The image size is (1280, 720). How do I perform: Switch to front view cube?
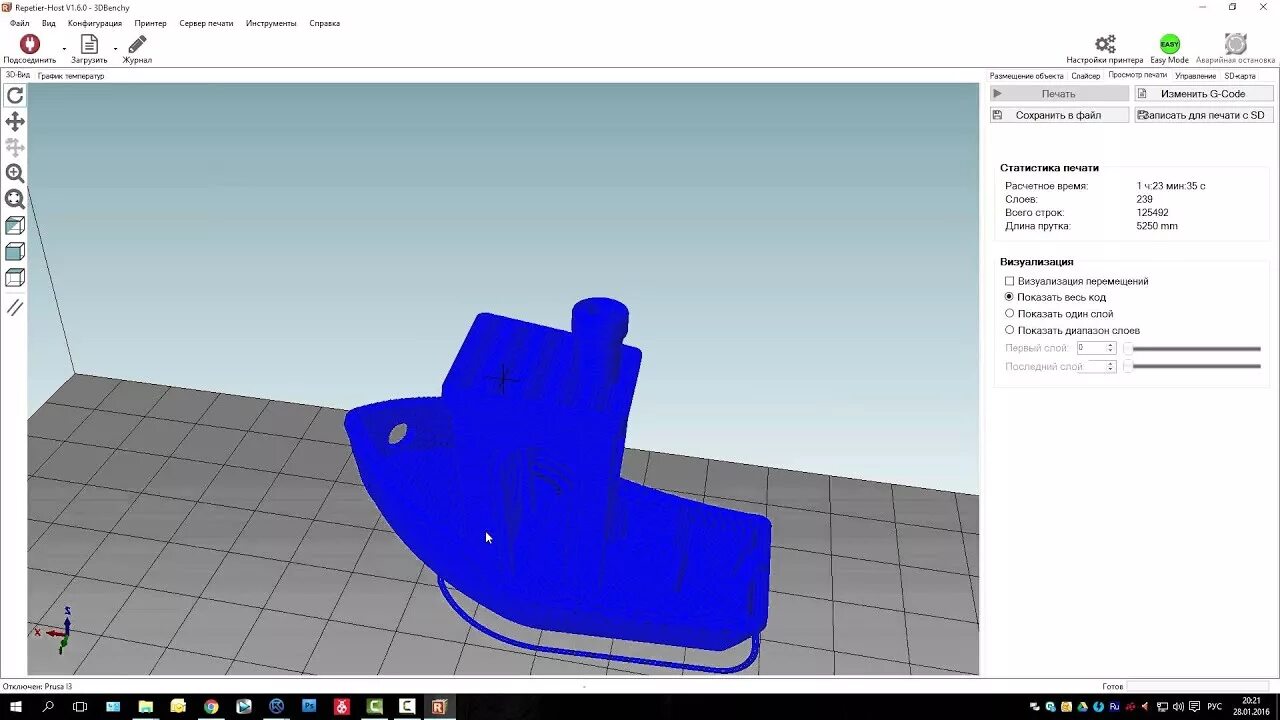[15, 252]
